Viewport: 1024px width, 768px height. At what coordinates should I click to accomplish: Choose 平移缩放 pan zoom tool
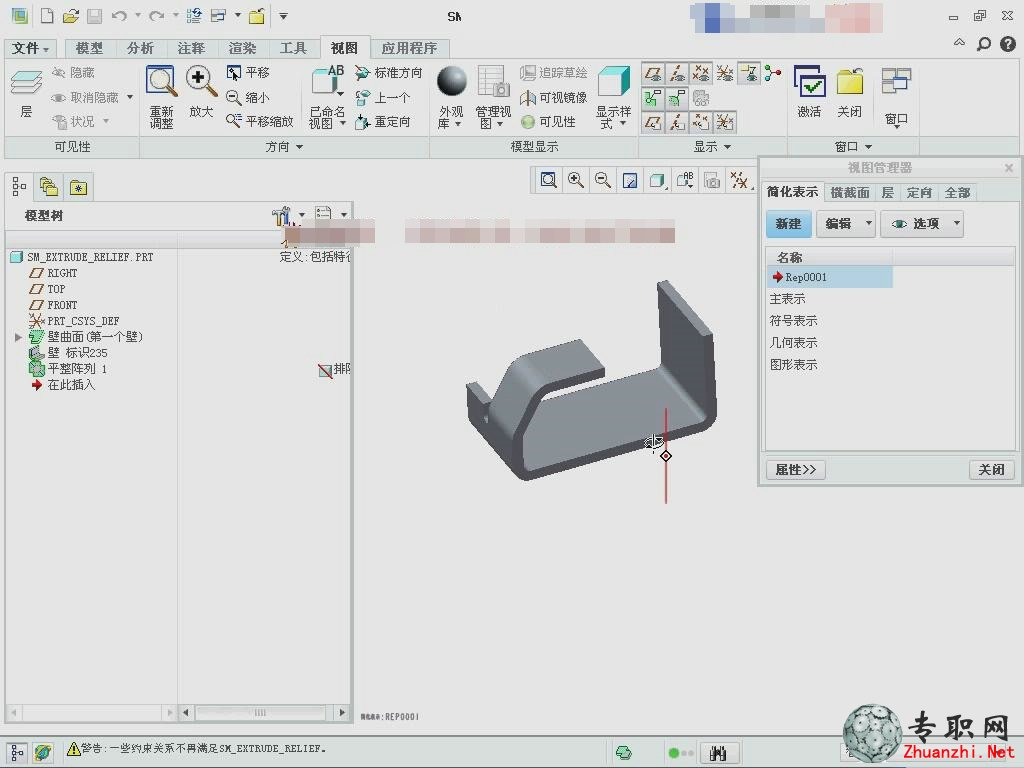pyautogui.click(x=259, y=121)
